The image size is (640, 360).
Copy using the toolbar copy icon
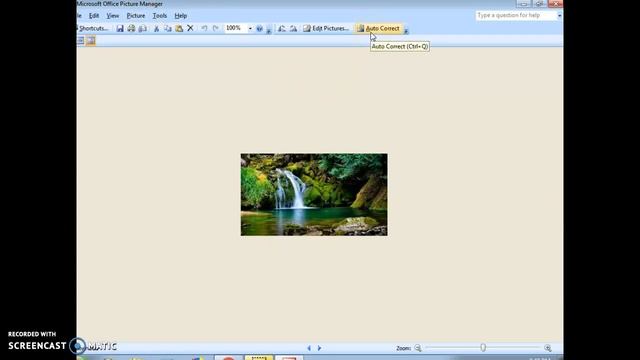point(167,29)
